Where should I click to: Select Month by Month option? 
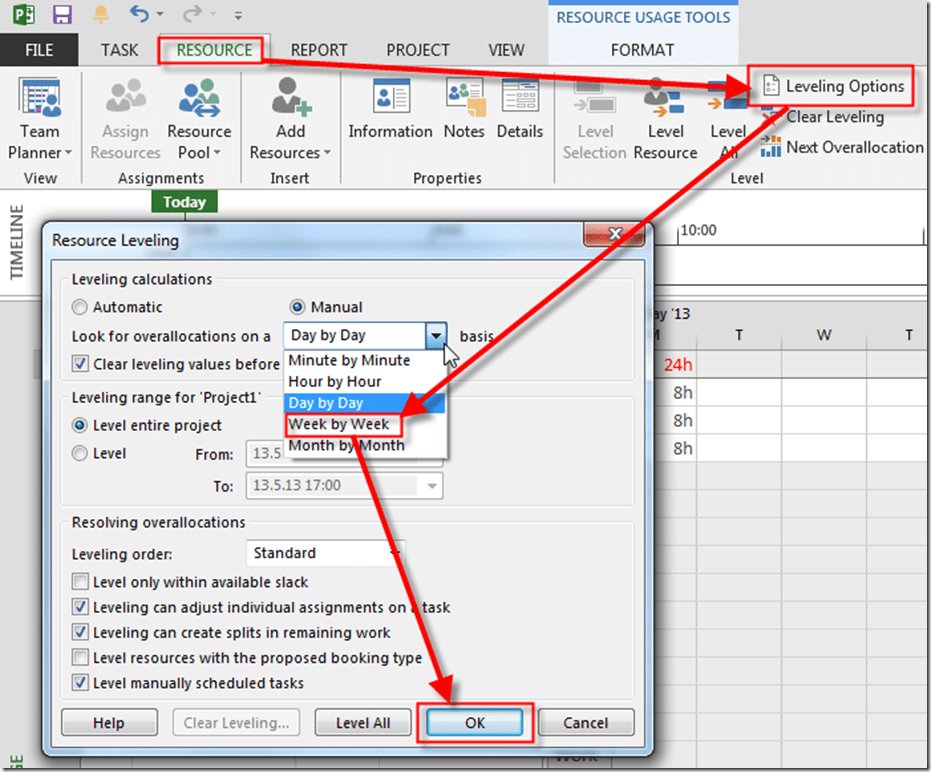point(346,445)
